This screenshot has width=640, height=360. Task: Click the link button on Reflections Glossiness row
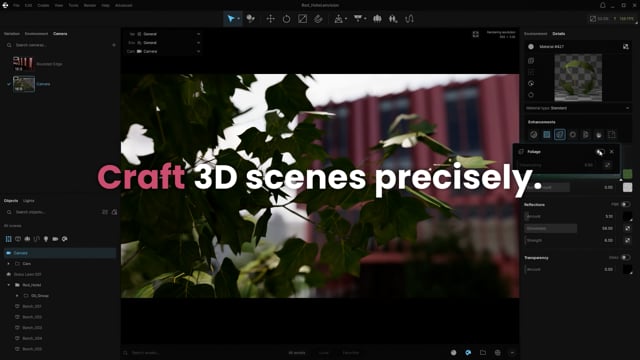(627, 228)
